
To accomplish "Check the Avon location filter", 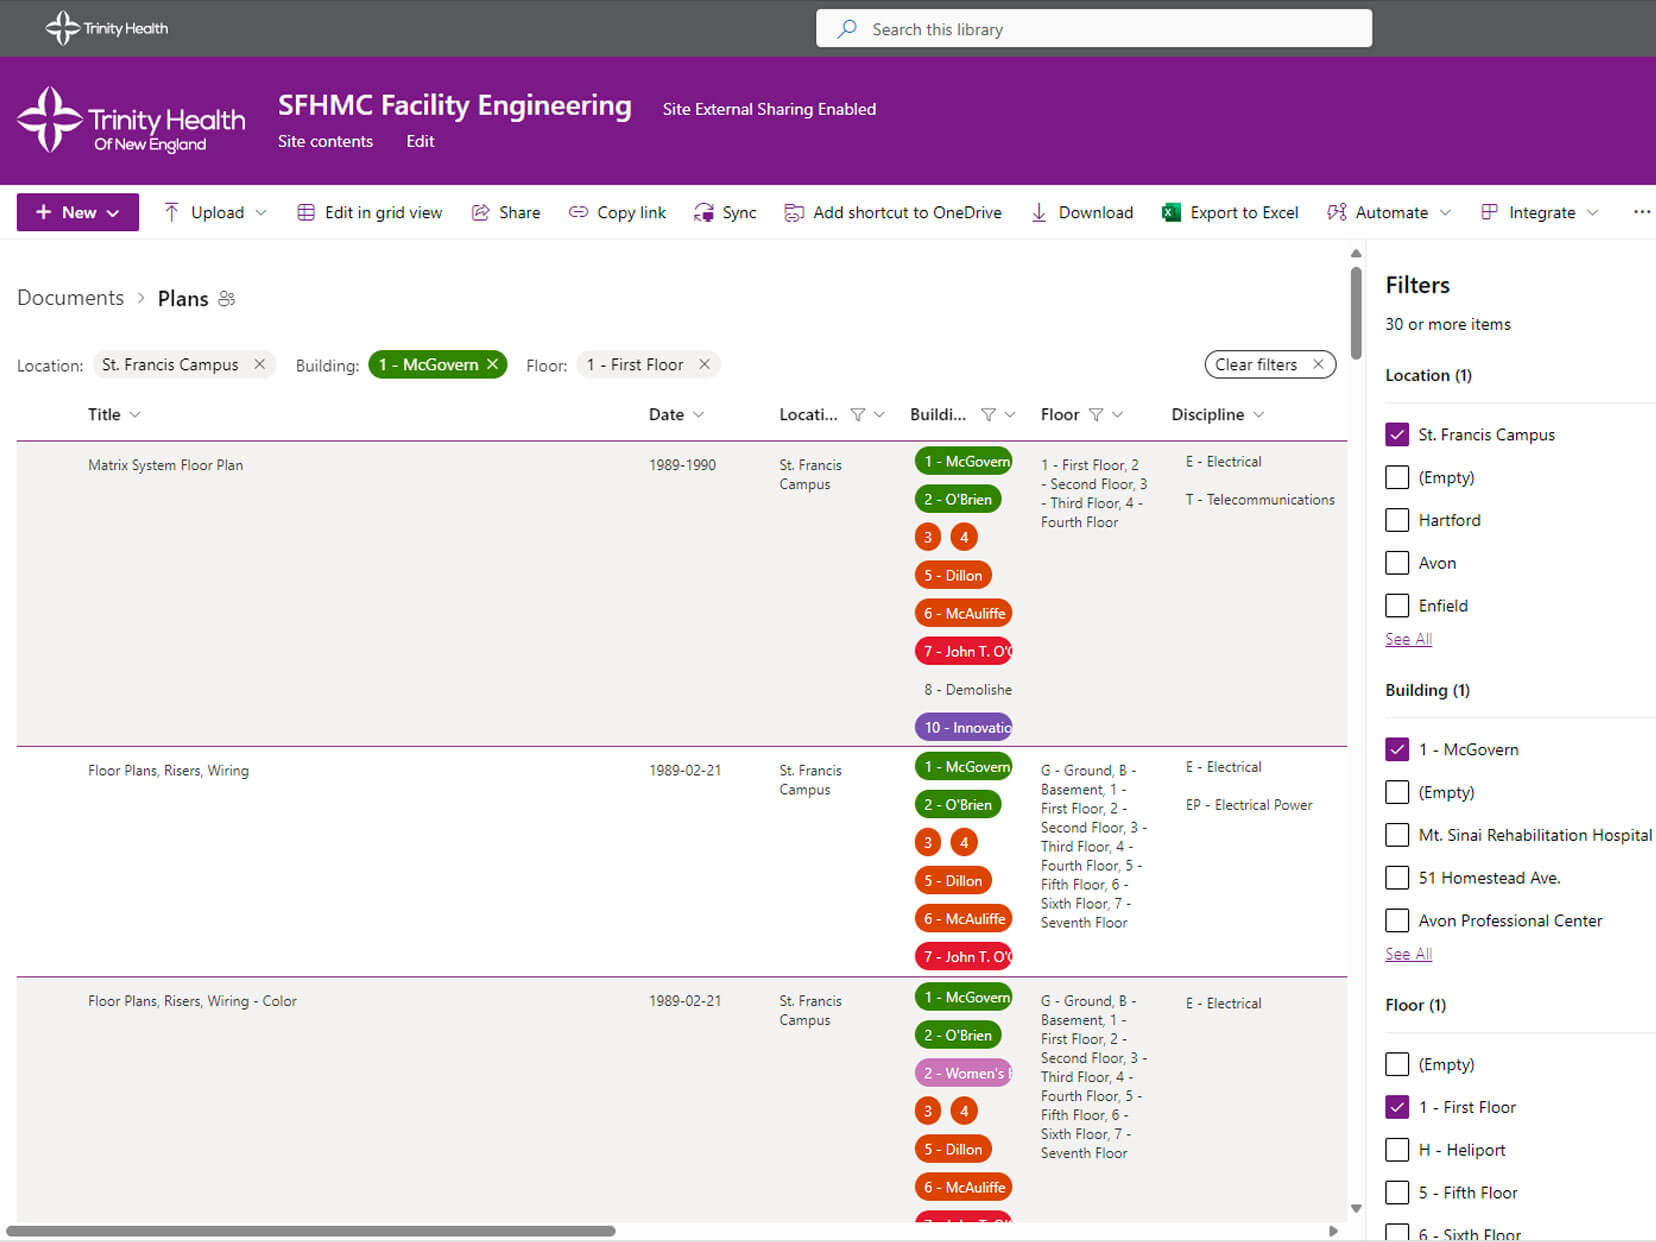I will click(x=1397, y=563).
